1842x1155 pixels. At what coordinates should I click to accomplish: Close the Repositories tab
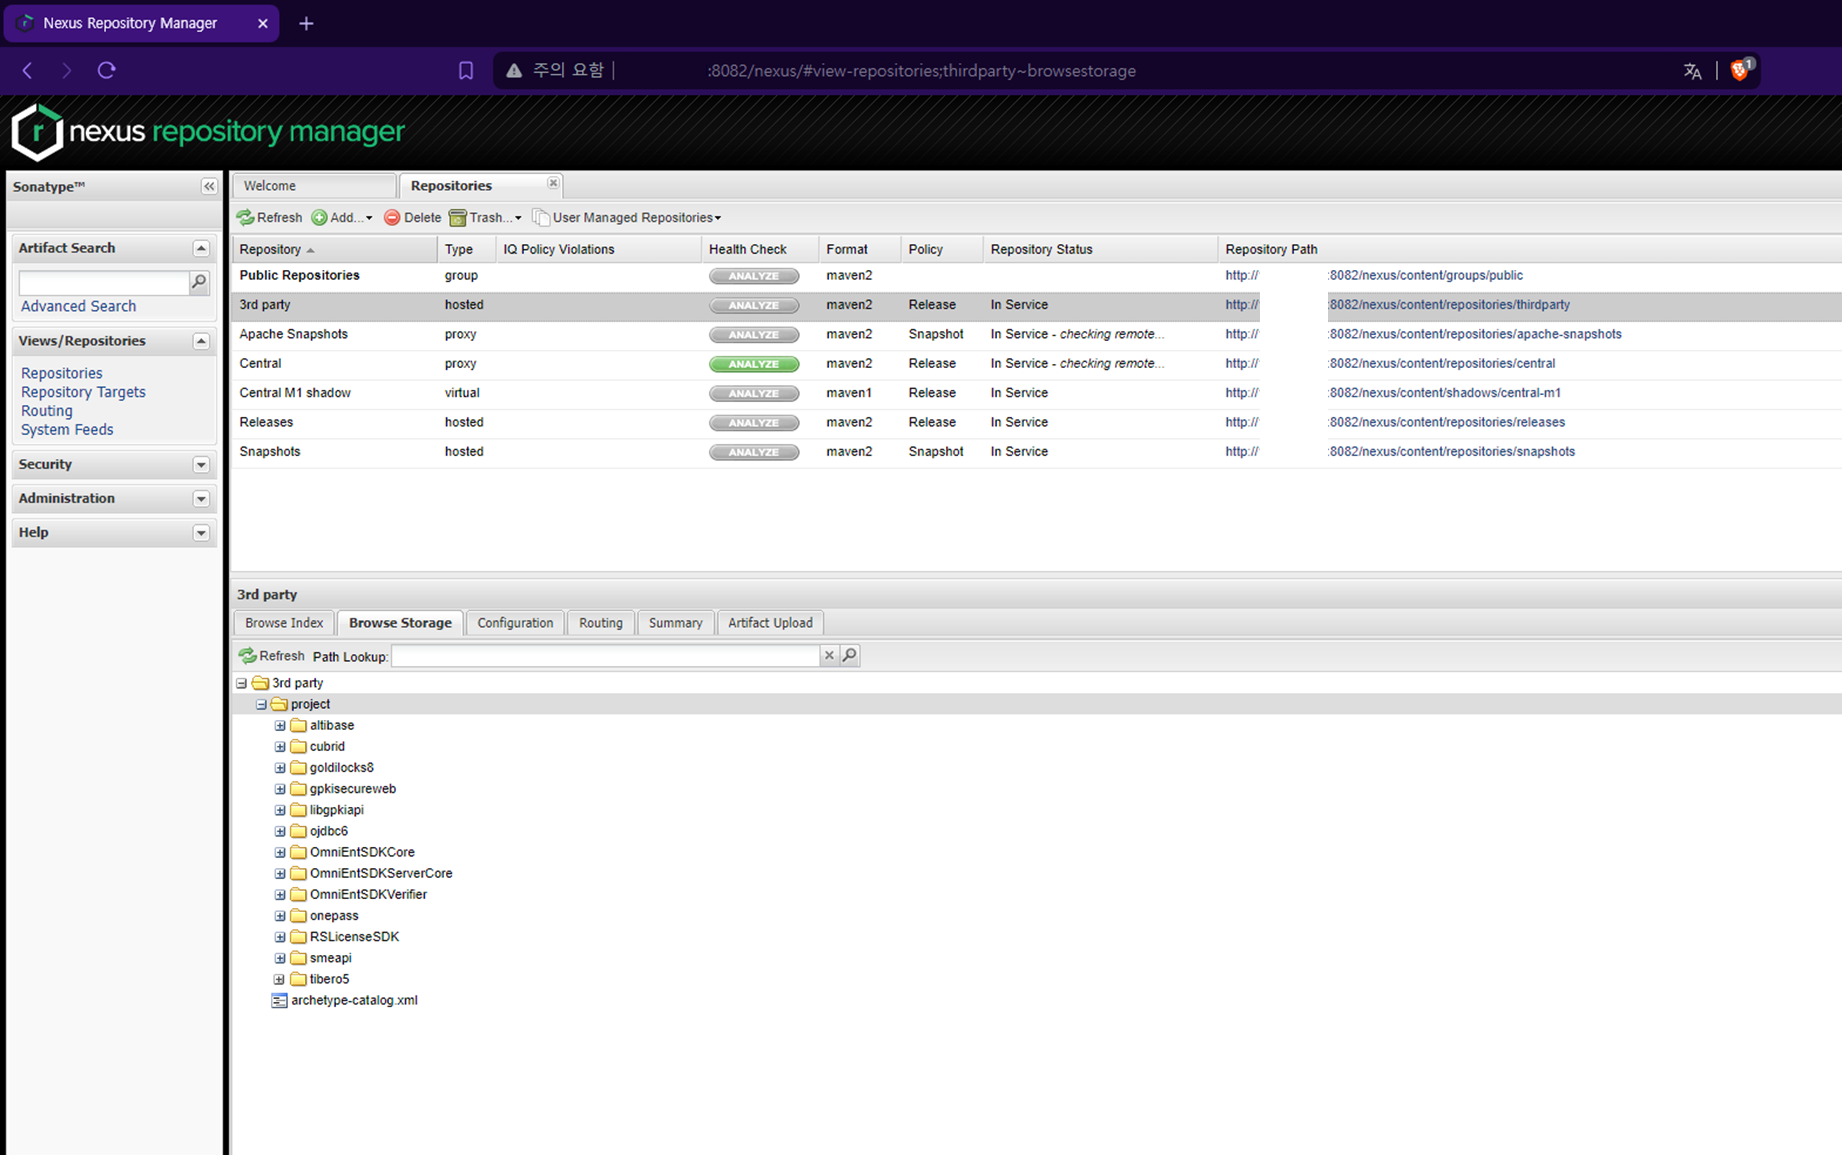553,183
